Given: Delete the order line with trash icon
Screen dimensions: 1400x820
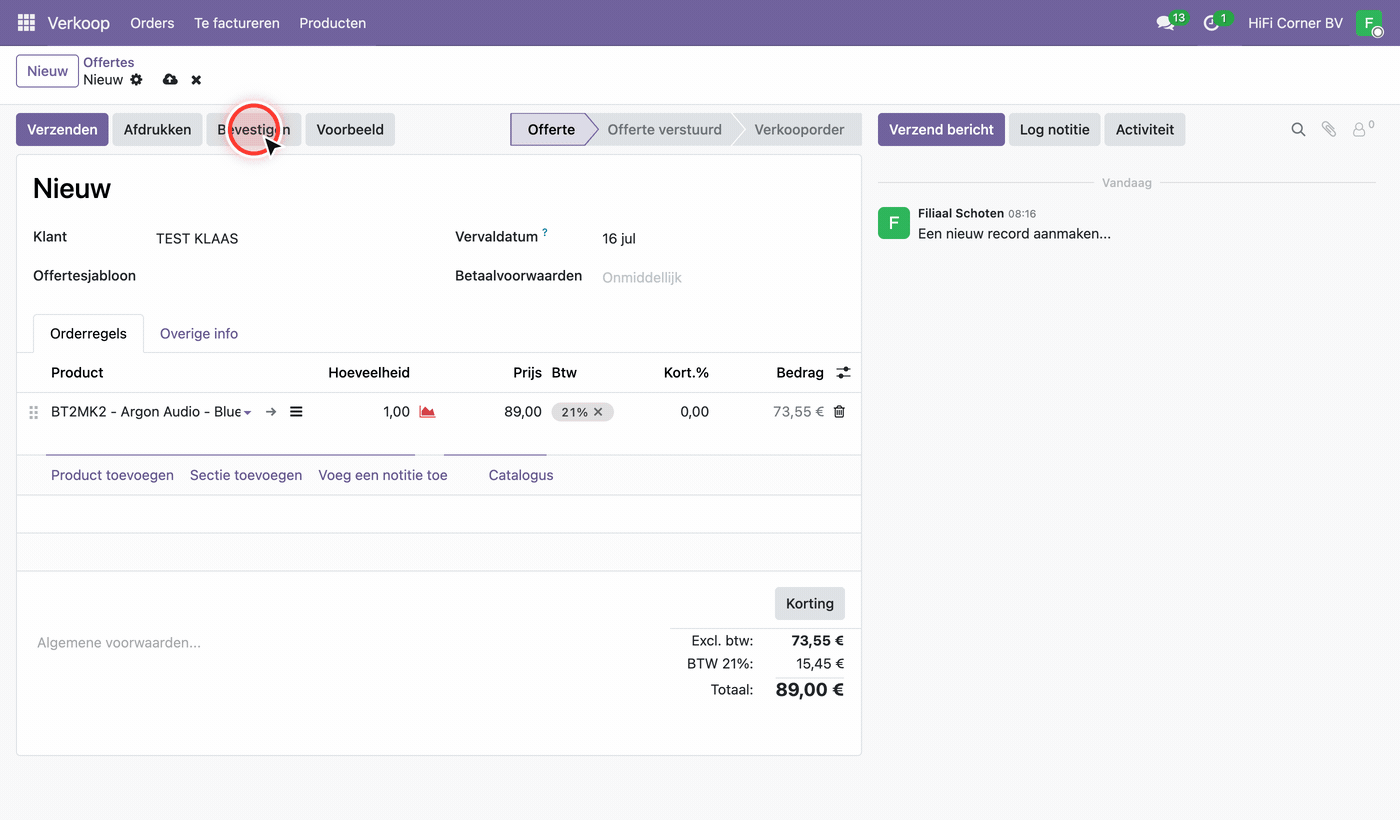Looking at the screenshot, I should pos(839,411).
